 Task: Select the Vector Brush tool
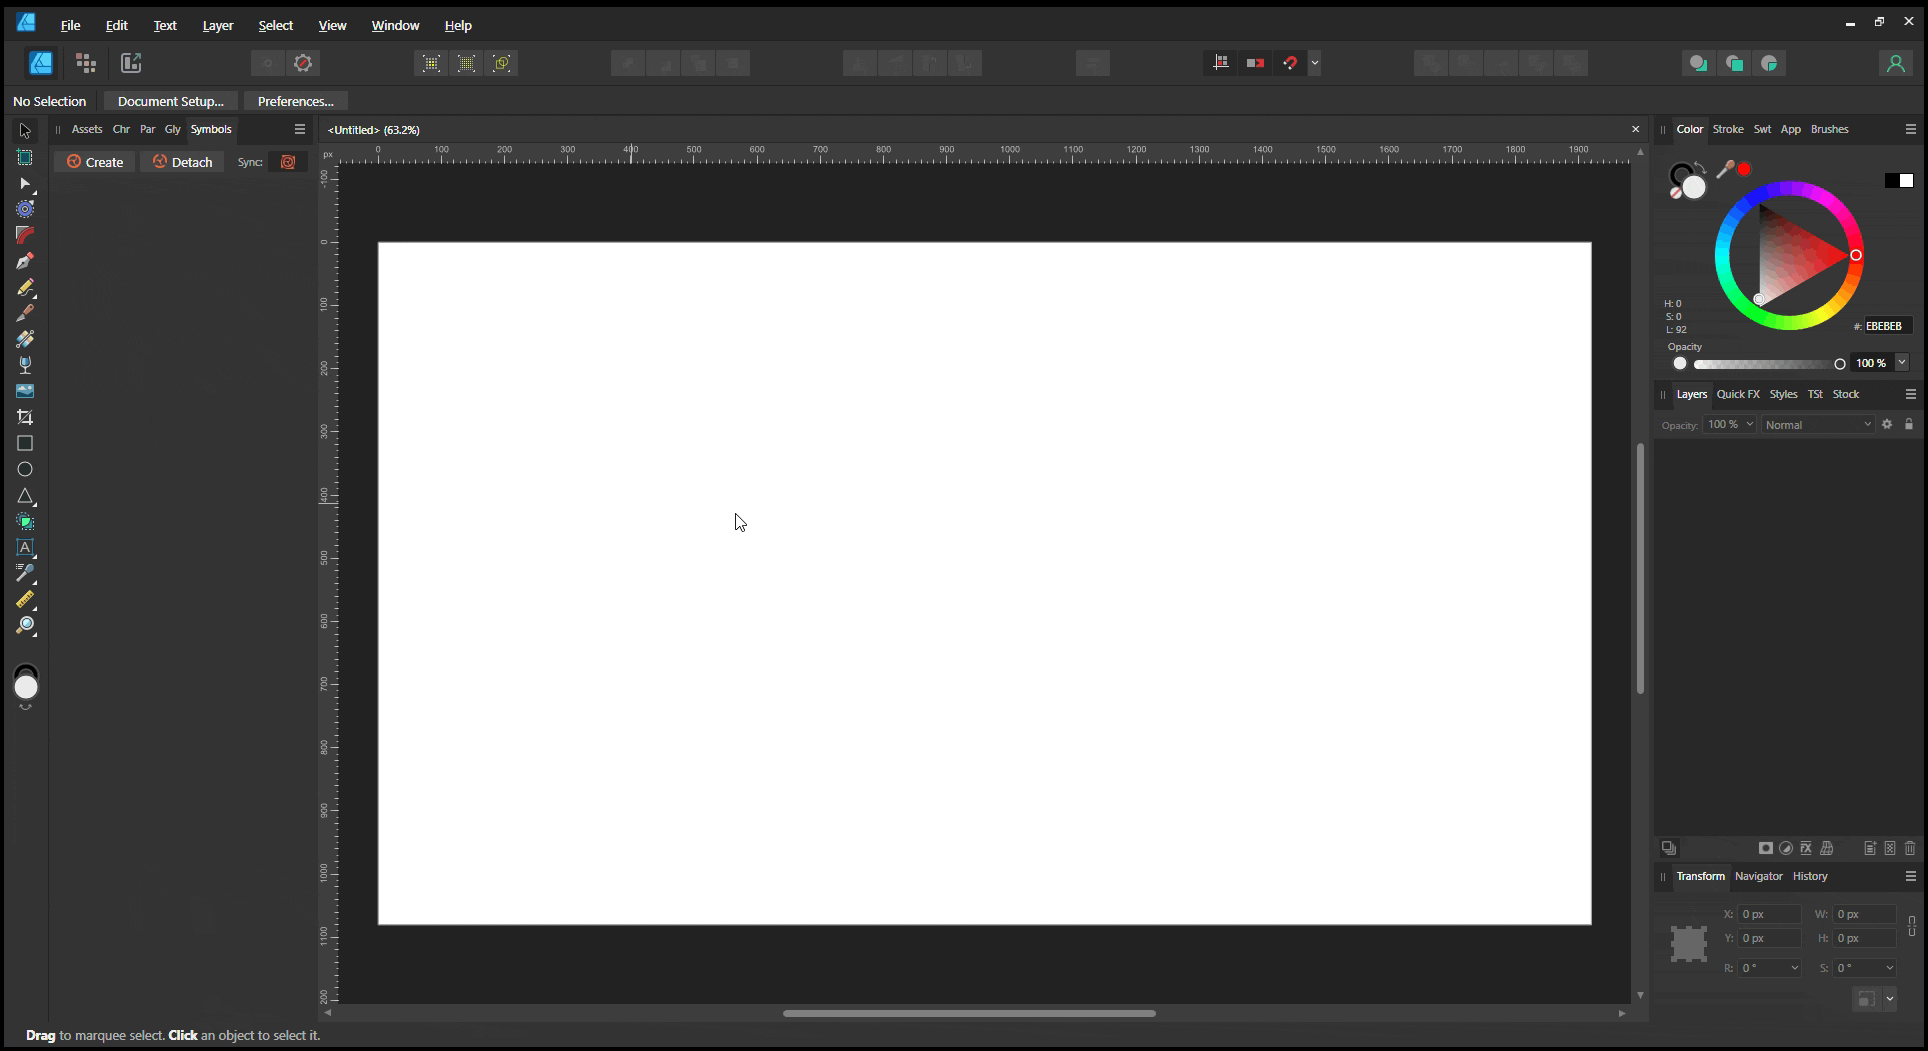coord(25,313)
